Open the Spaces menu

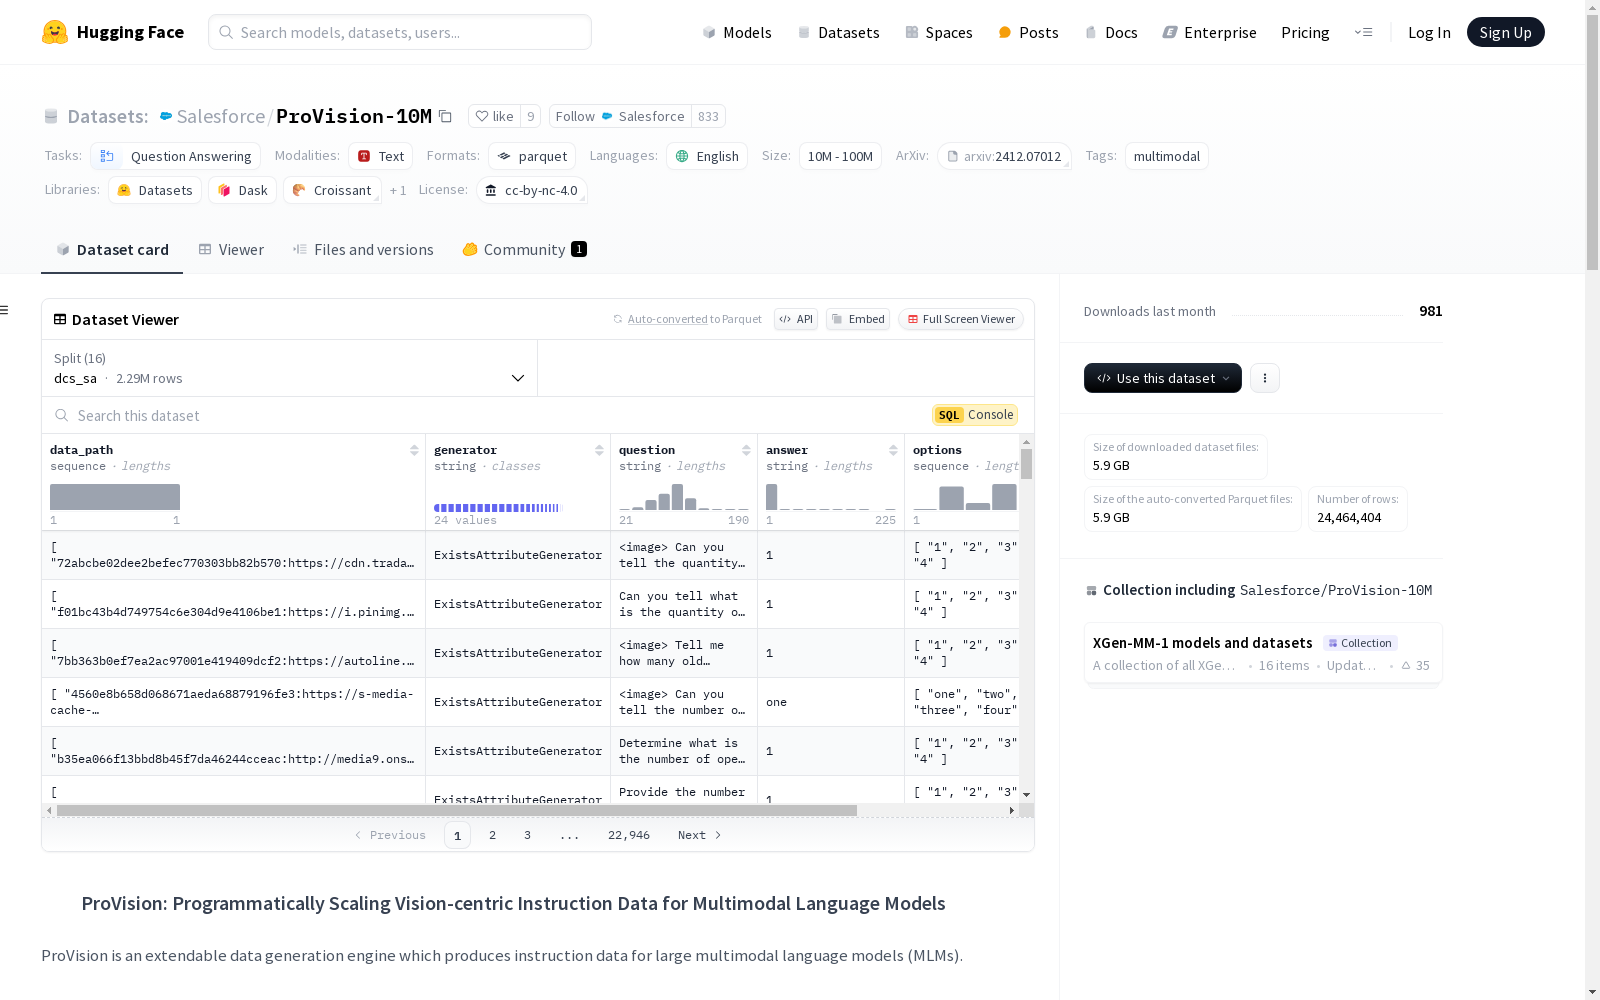click(939, 32)
